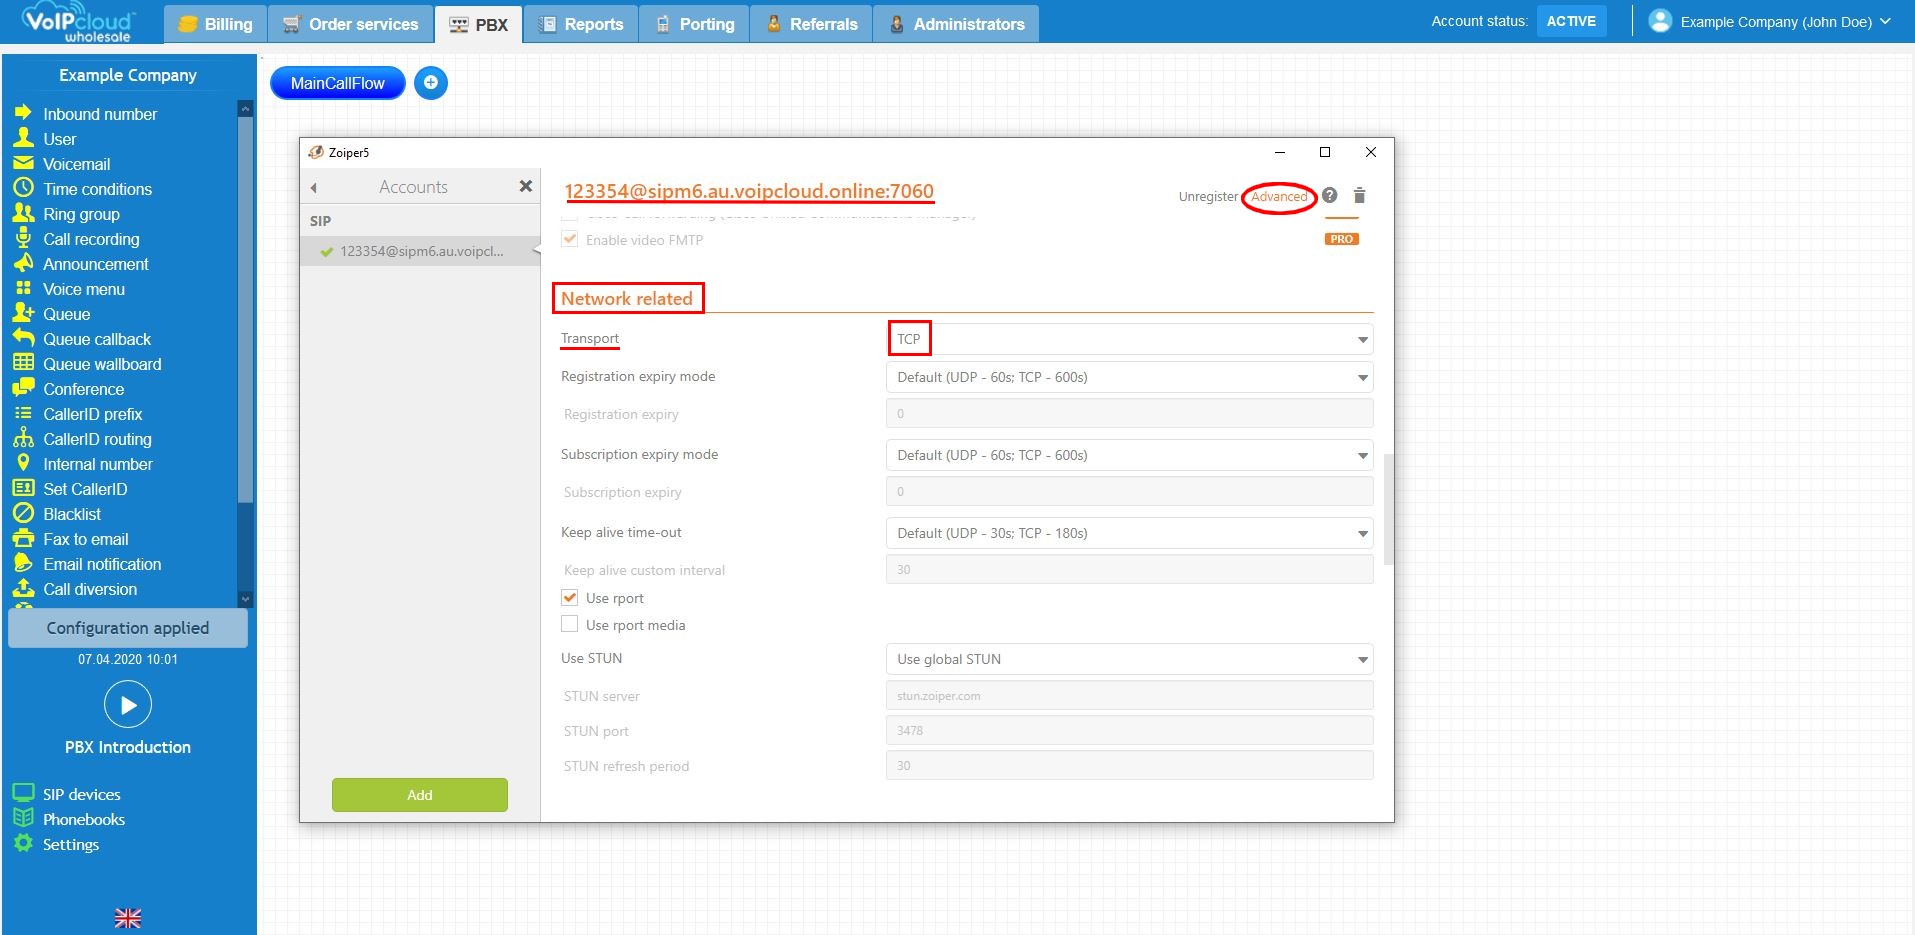Open the Reports tab
The width and height of the screenshot is (1915, 935).
click(x=581, y=24)
